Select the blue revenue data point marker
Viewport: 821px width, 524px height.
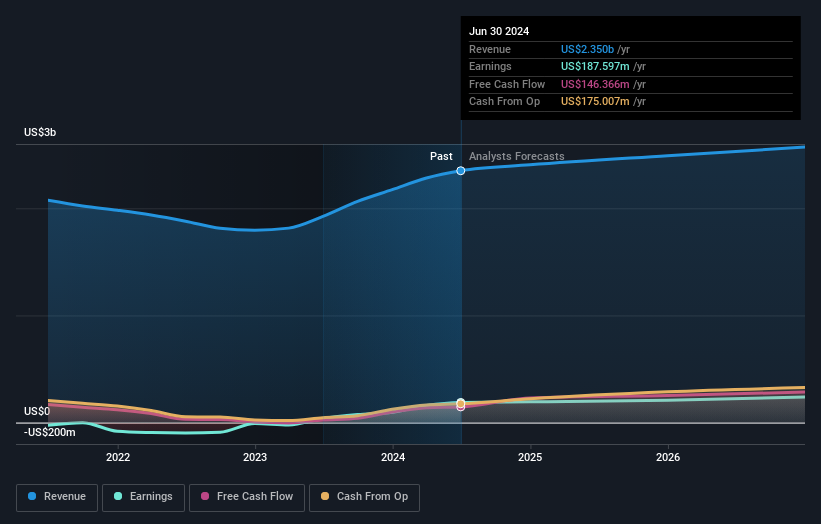pyautogui.click(x=461, y=171)
